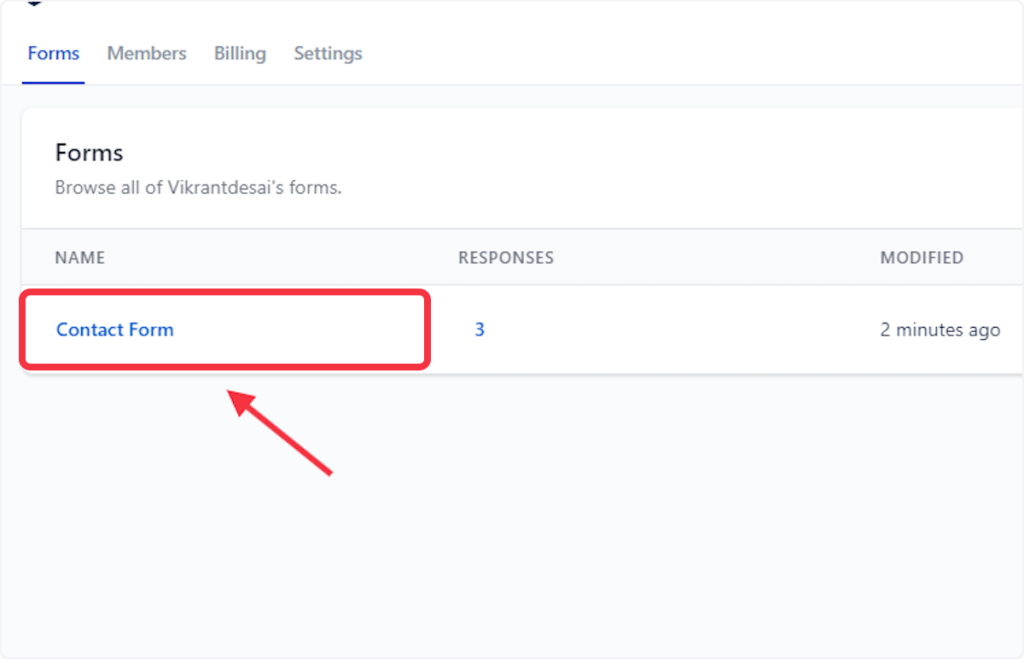Click header row gap between NAME and RESPONSES
The height and width of the screenshot is (659, 1024).
[x=280, y=258]
